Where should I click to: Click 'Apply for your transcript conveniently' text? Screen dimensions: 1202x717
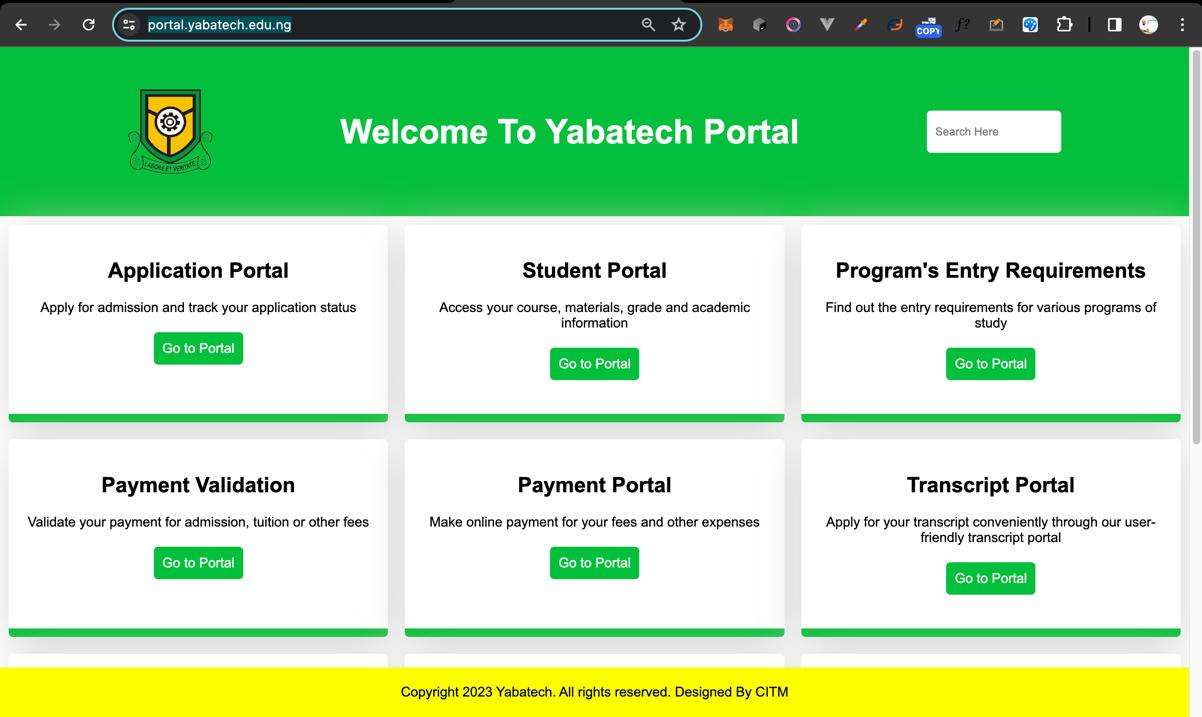click(990, 530)
